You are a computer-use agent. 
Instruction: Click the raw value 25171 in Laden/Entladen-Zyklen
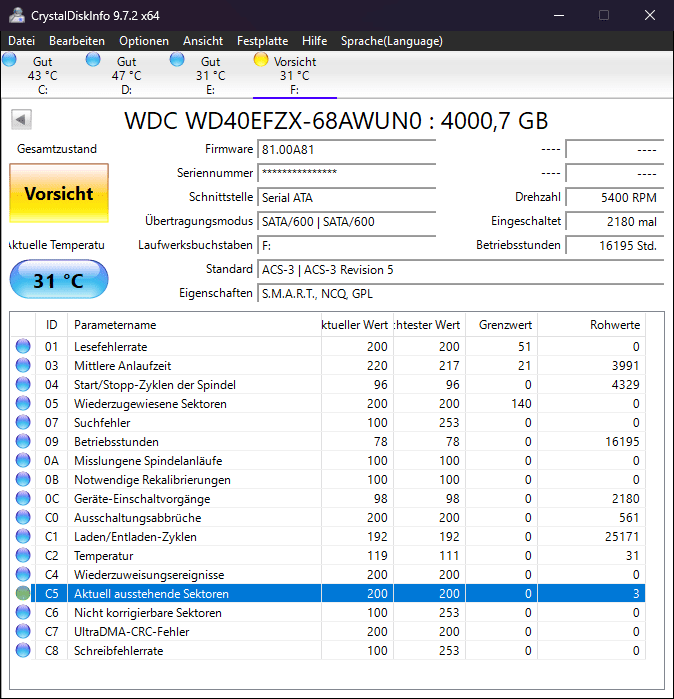pos(622,536)
